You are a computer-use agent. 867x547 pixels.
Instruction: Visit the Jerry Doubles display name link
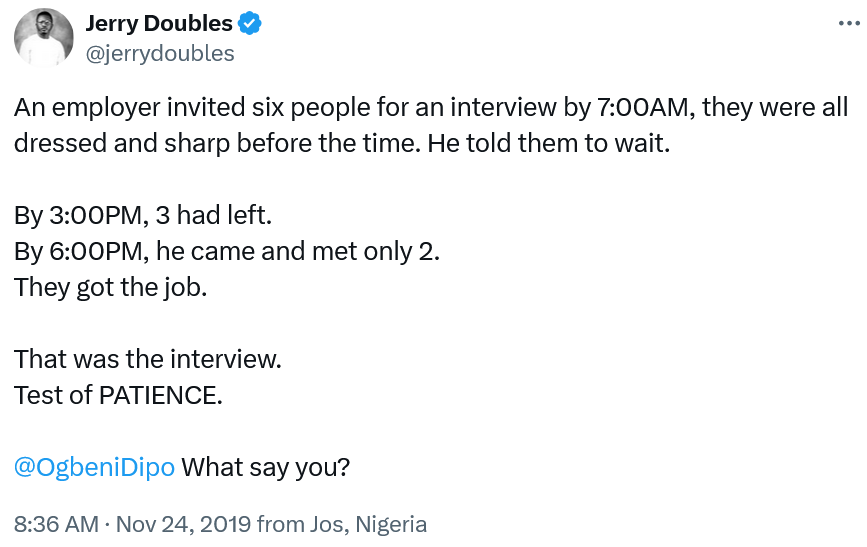point(159,23)
